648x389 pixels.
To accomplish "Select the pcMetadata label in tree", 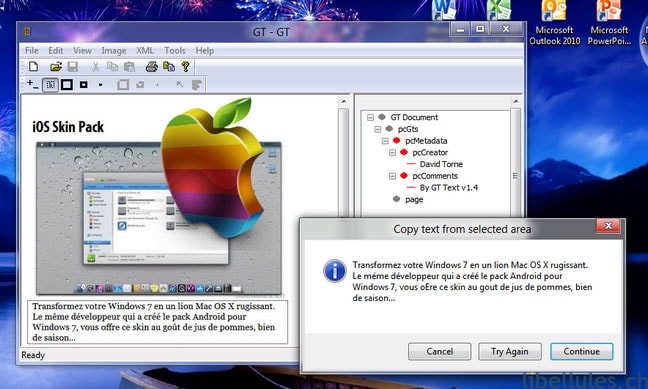I will click(x=426, y=141).
